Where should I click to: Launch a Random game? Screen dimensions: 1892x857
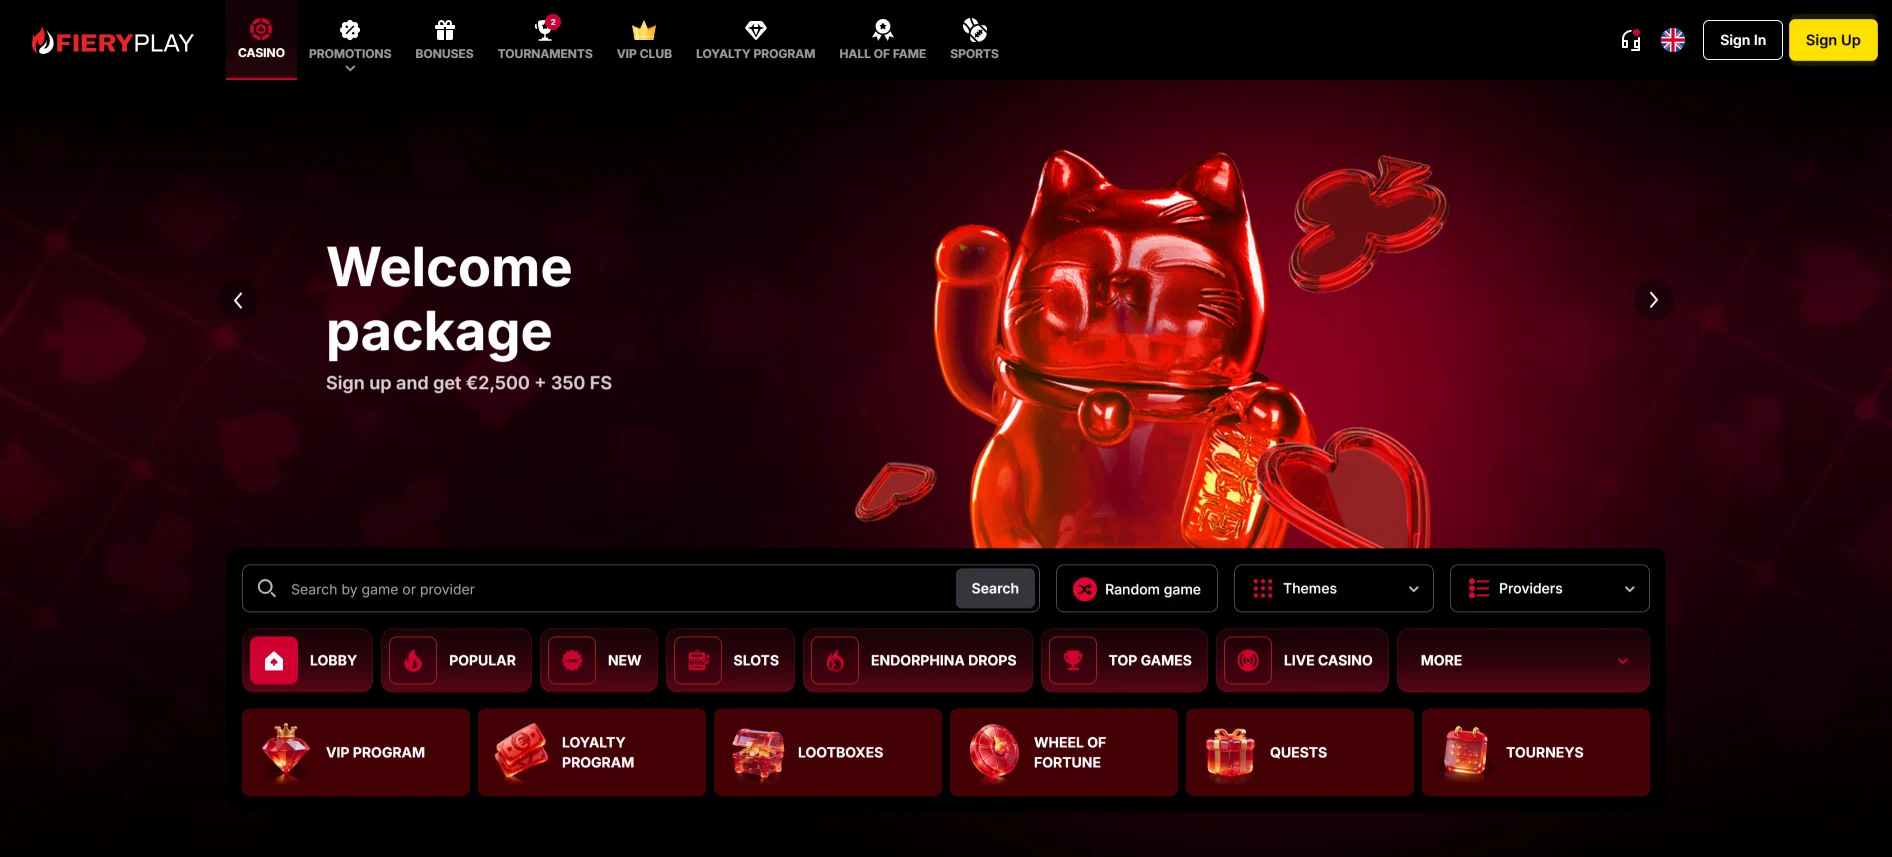1137,589
